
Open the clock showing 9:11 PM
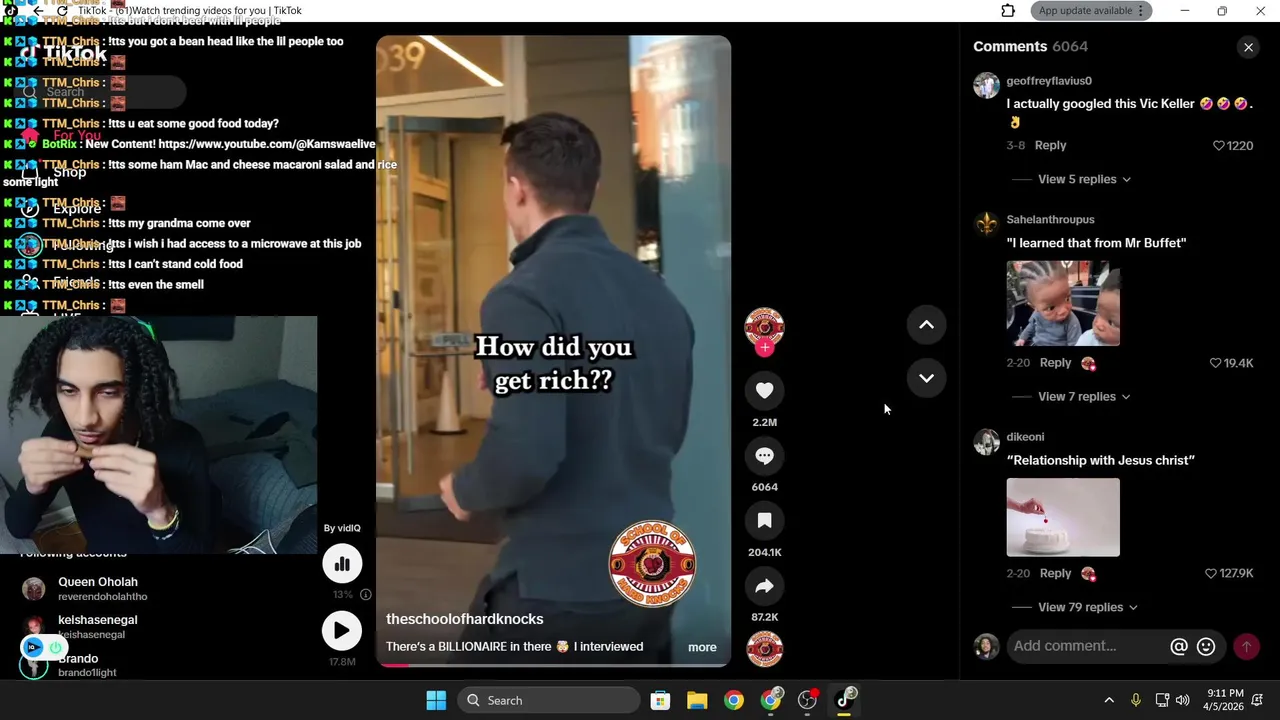click(x=1225, y=700)
